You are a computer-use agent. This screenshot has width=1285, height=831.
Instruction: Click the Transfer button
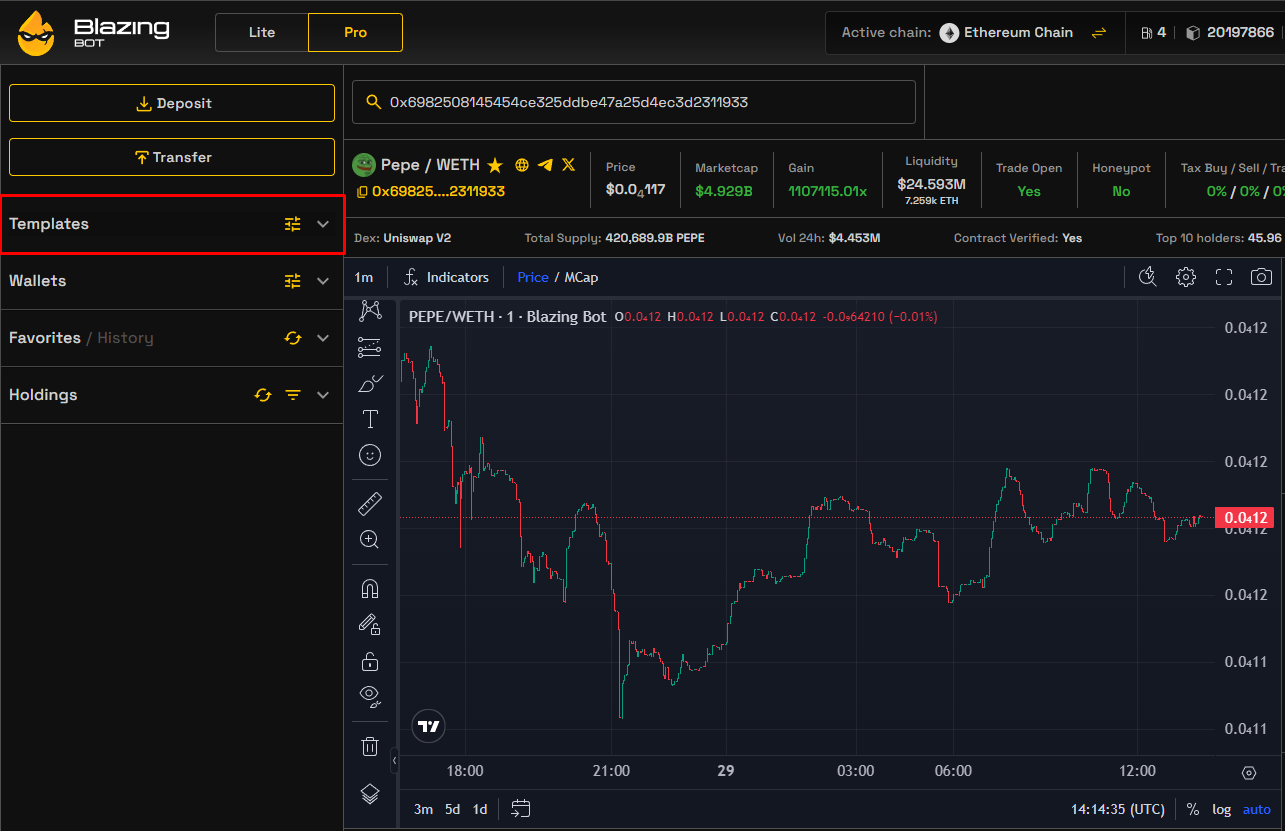(x=172, y=157)
